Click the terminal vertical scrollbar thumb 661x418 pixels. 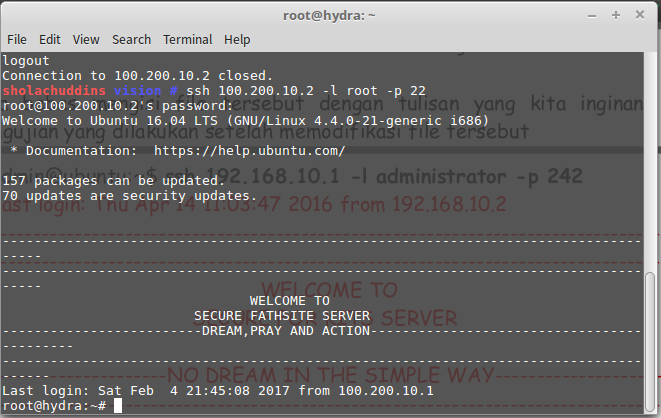[x=650, y=342]
